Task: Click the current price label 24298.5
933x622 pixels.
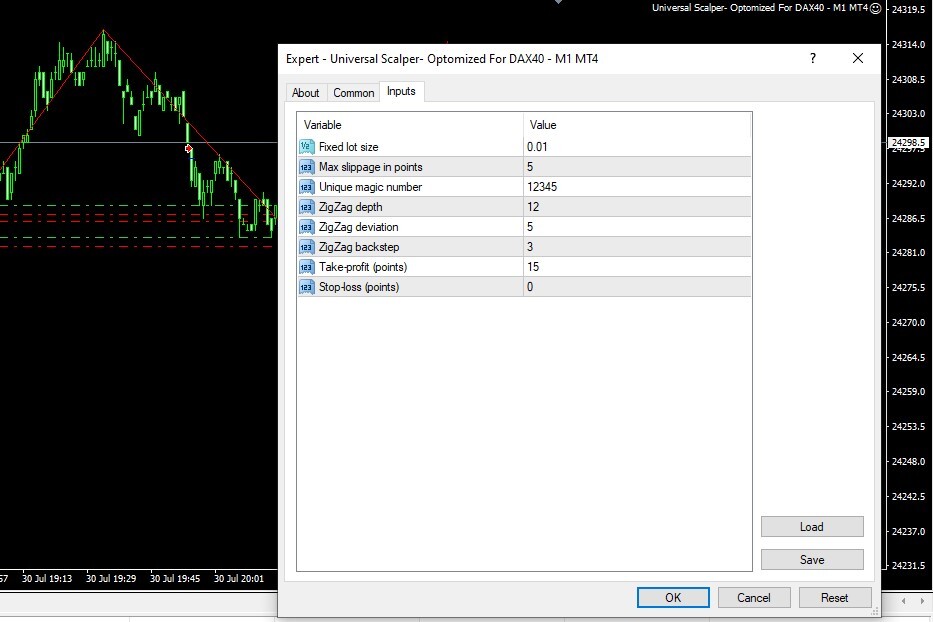Action: click(908, 143)
